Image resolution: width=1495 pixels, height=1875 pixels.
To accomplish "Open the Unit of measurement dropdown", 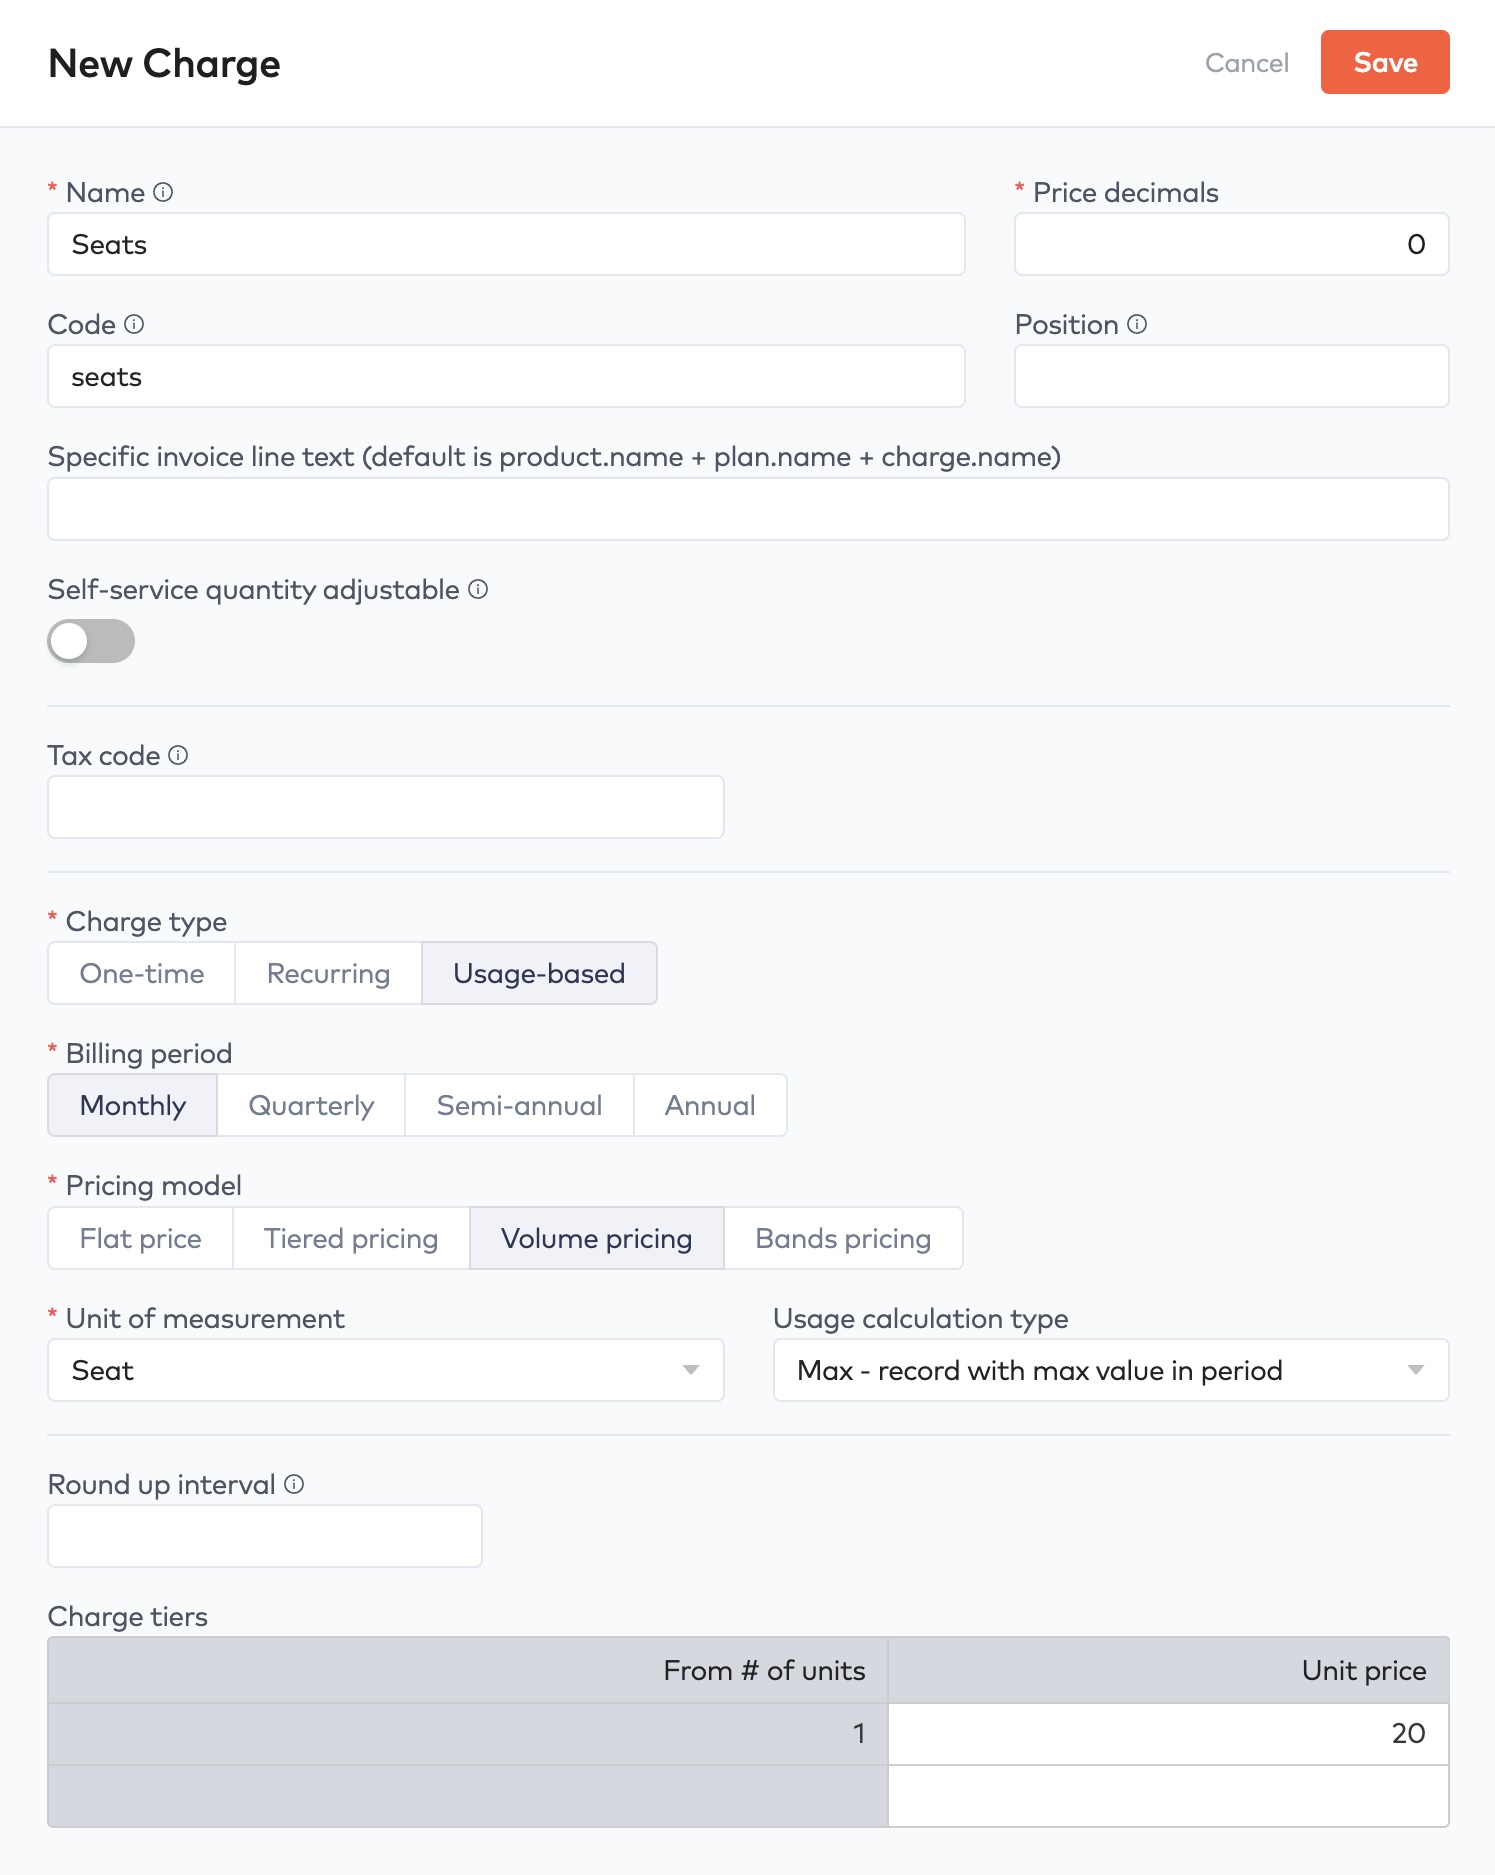I will pos(385,1370).
